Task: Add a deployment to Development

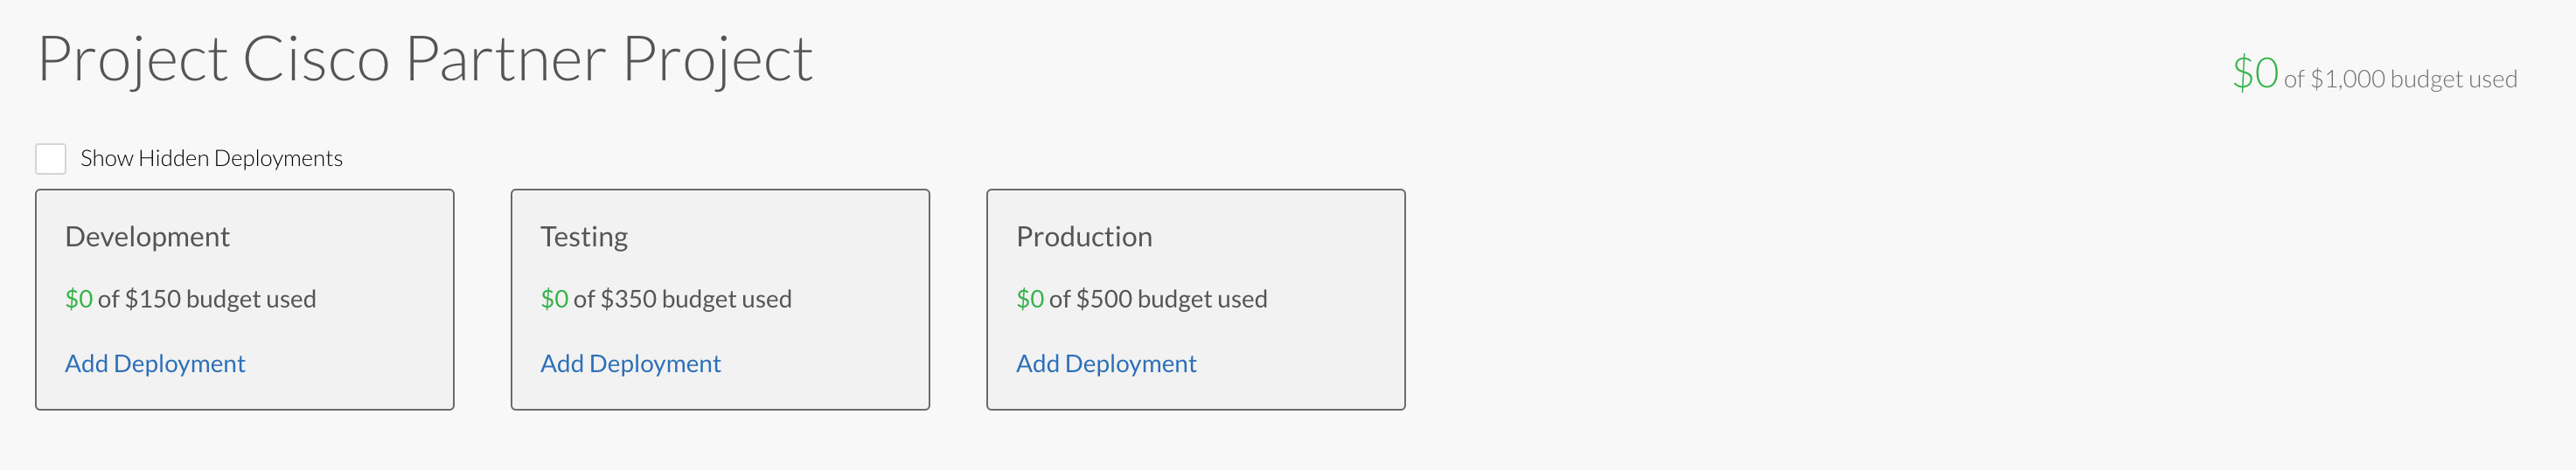Action: [x=155, y=364]
